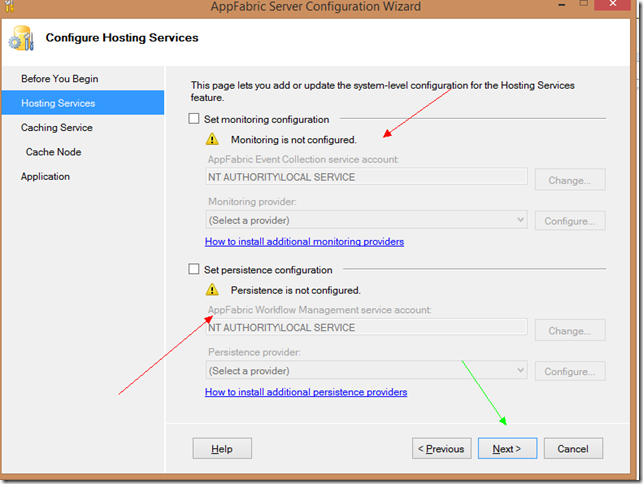Open How to install additional persistence providers link
This screenshot has width=643, height=484.
306,392
